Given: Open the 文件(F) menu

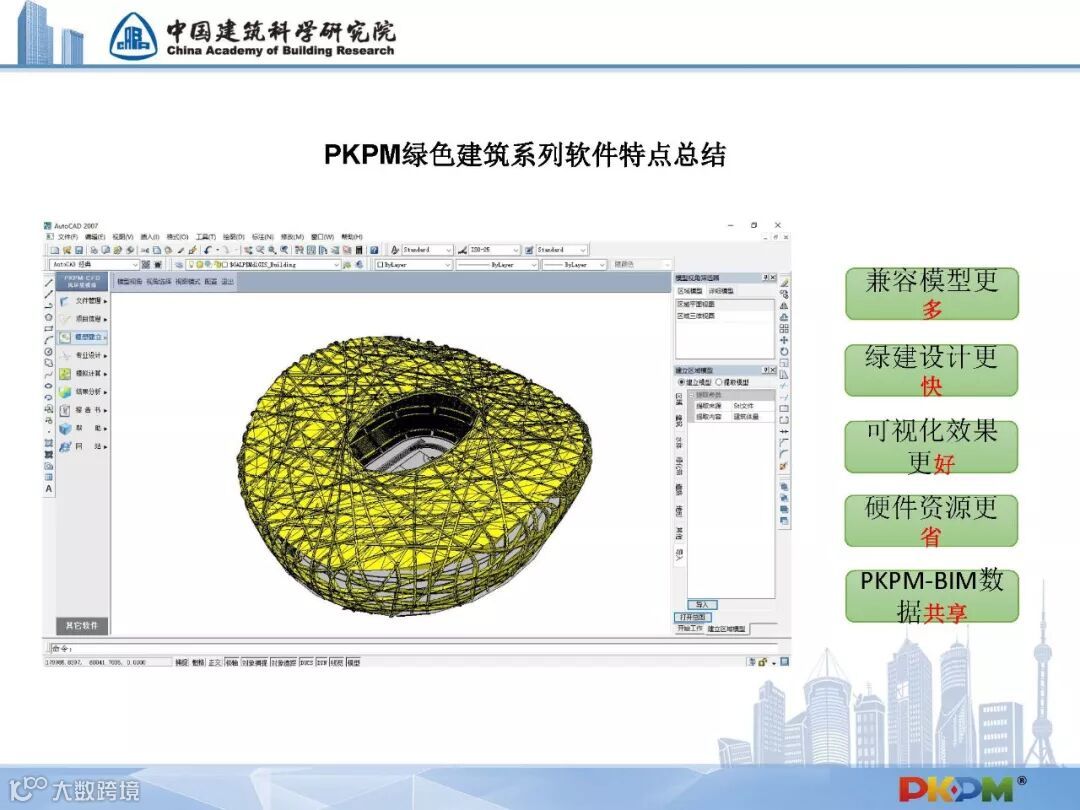Looking at the screenshot, I should (68, 237).
